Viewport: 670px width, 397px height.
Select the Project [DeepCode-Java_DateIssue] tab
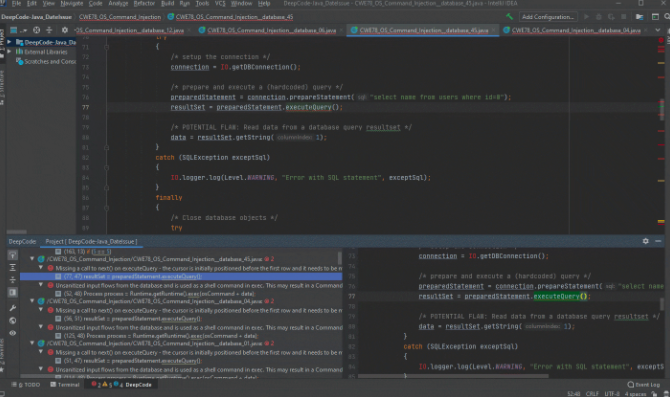coord(91,241)
